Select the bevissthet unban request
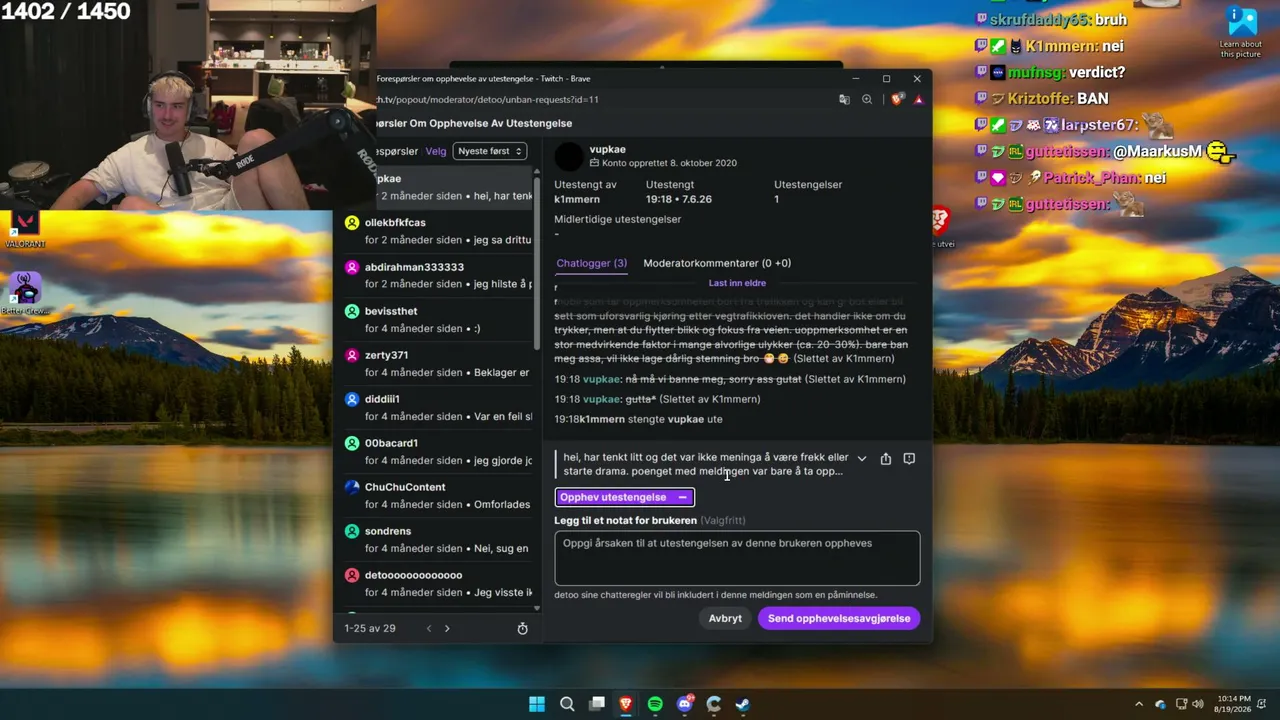Viewport: 1280px width, 720px height. click(x=439, y=319)
